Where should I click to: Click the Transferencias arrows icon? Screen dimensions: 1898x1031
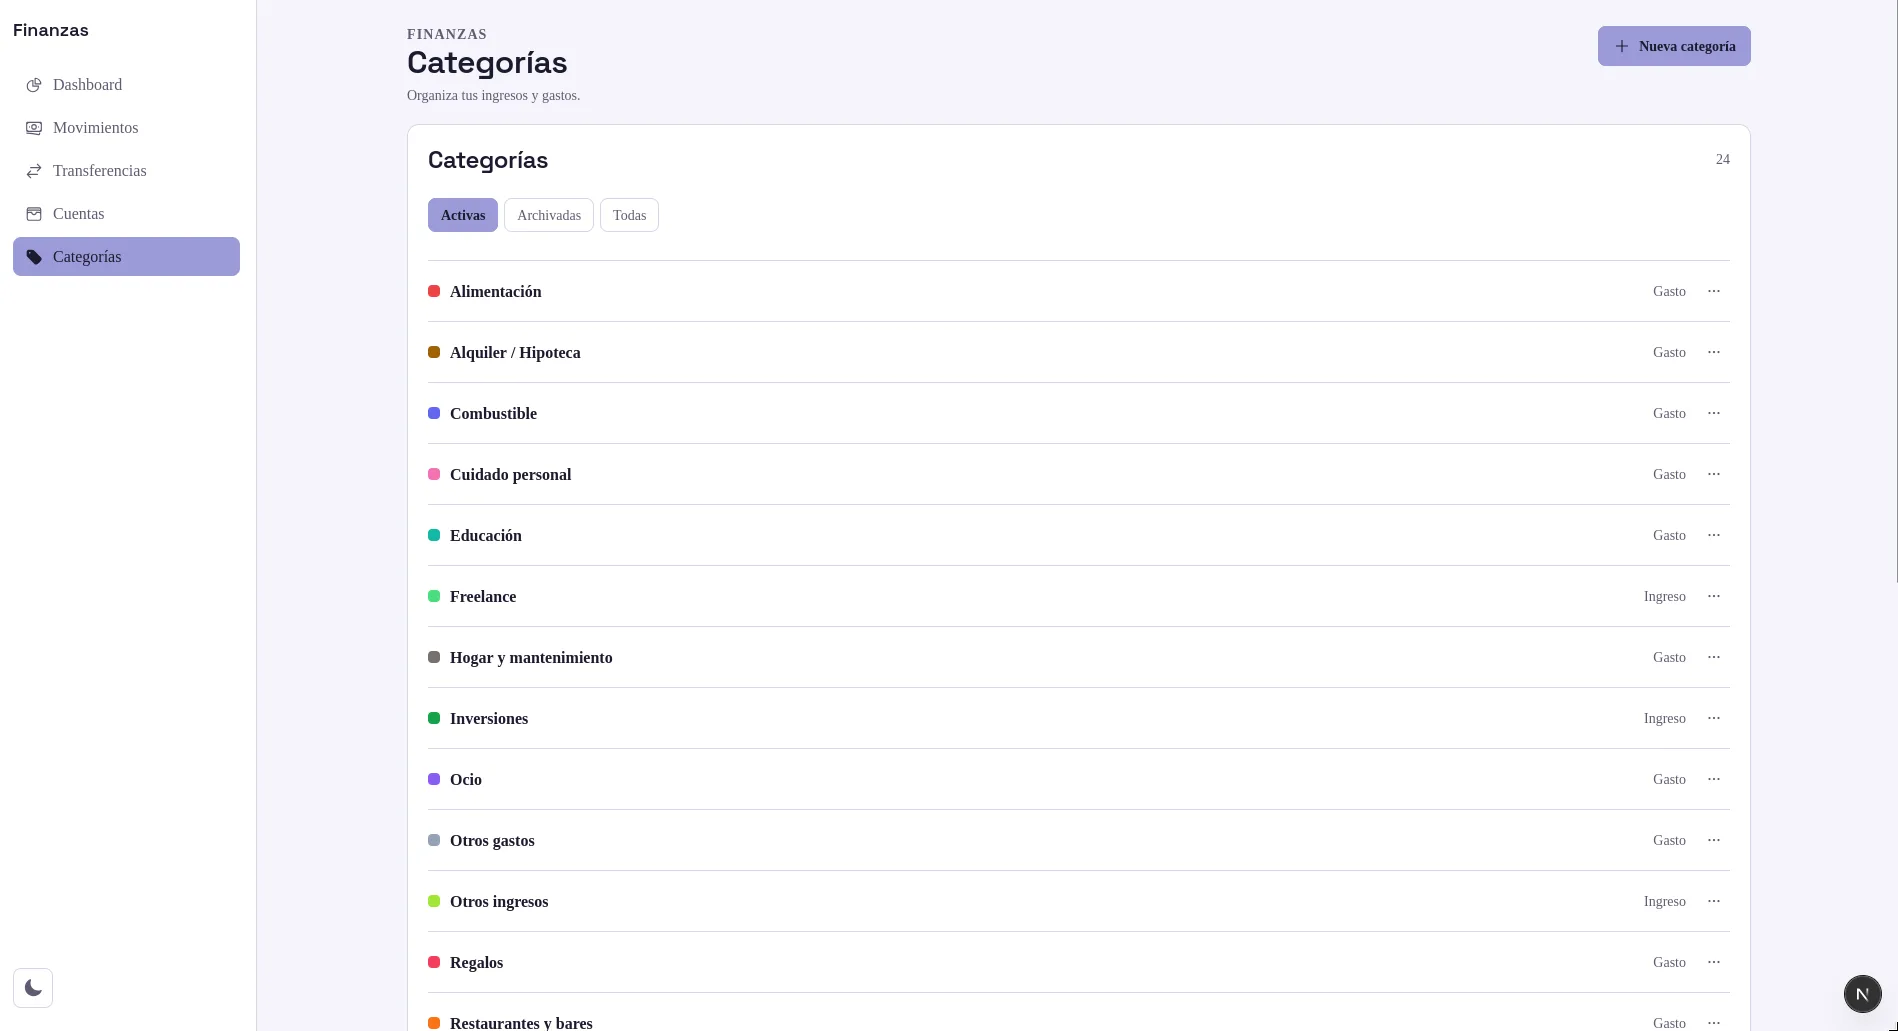[34, 171]
